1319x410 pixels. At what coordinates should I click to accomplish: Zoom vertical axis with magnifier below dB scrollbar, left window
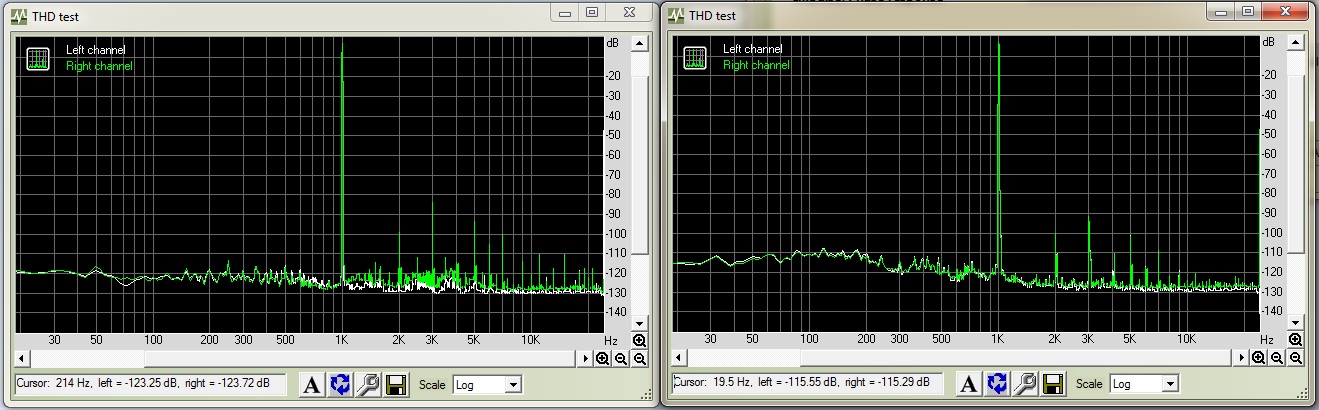639,341
